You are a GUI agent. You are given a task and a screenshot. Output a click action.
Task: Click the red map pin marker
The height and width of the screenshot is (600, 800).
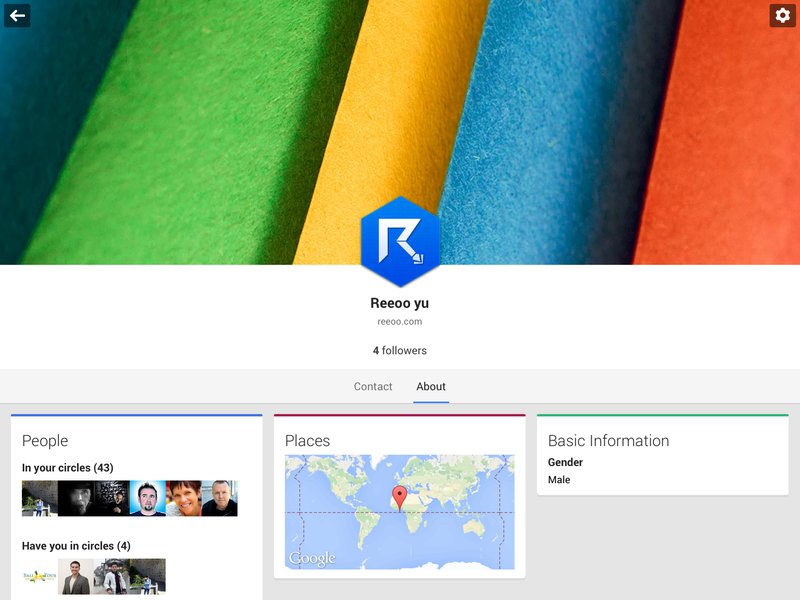pyautogui.click(x=399, y=497)
